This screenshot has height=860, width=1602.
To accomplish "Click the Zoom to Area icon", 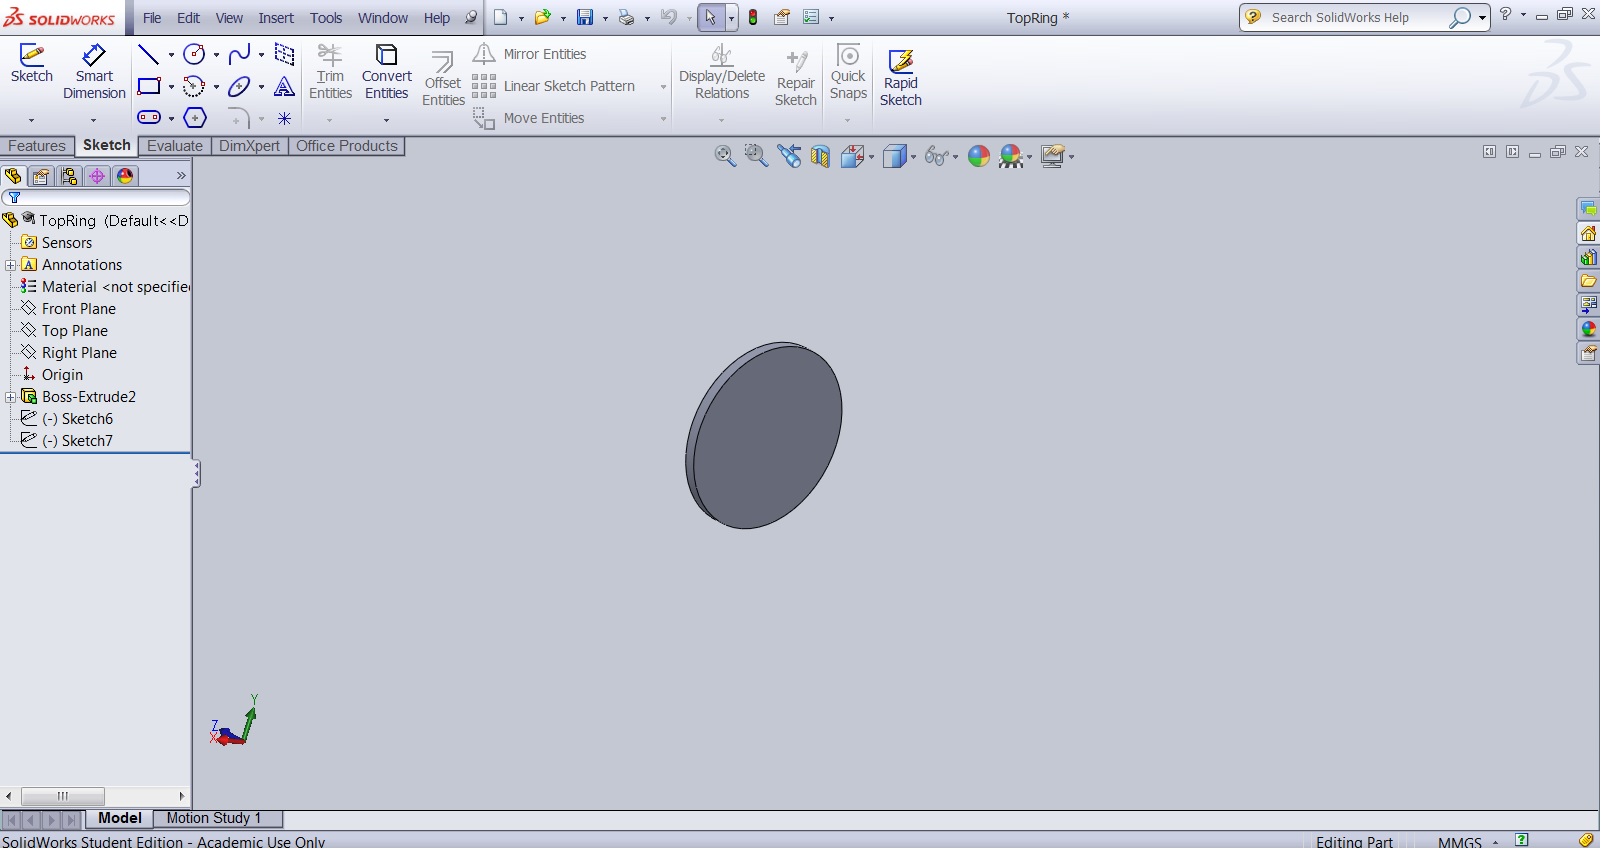I will pos(757,156).
